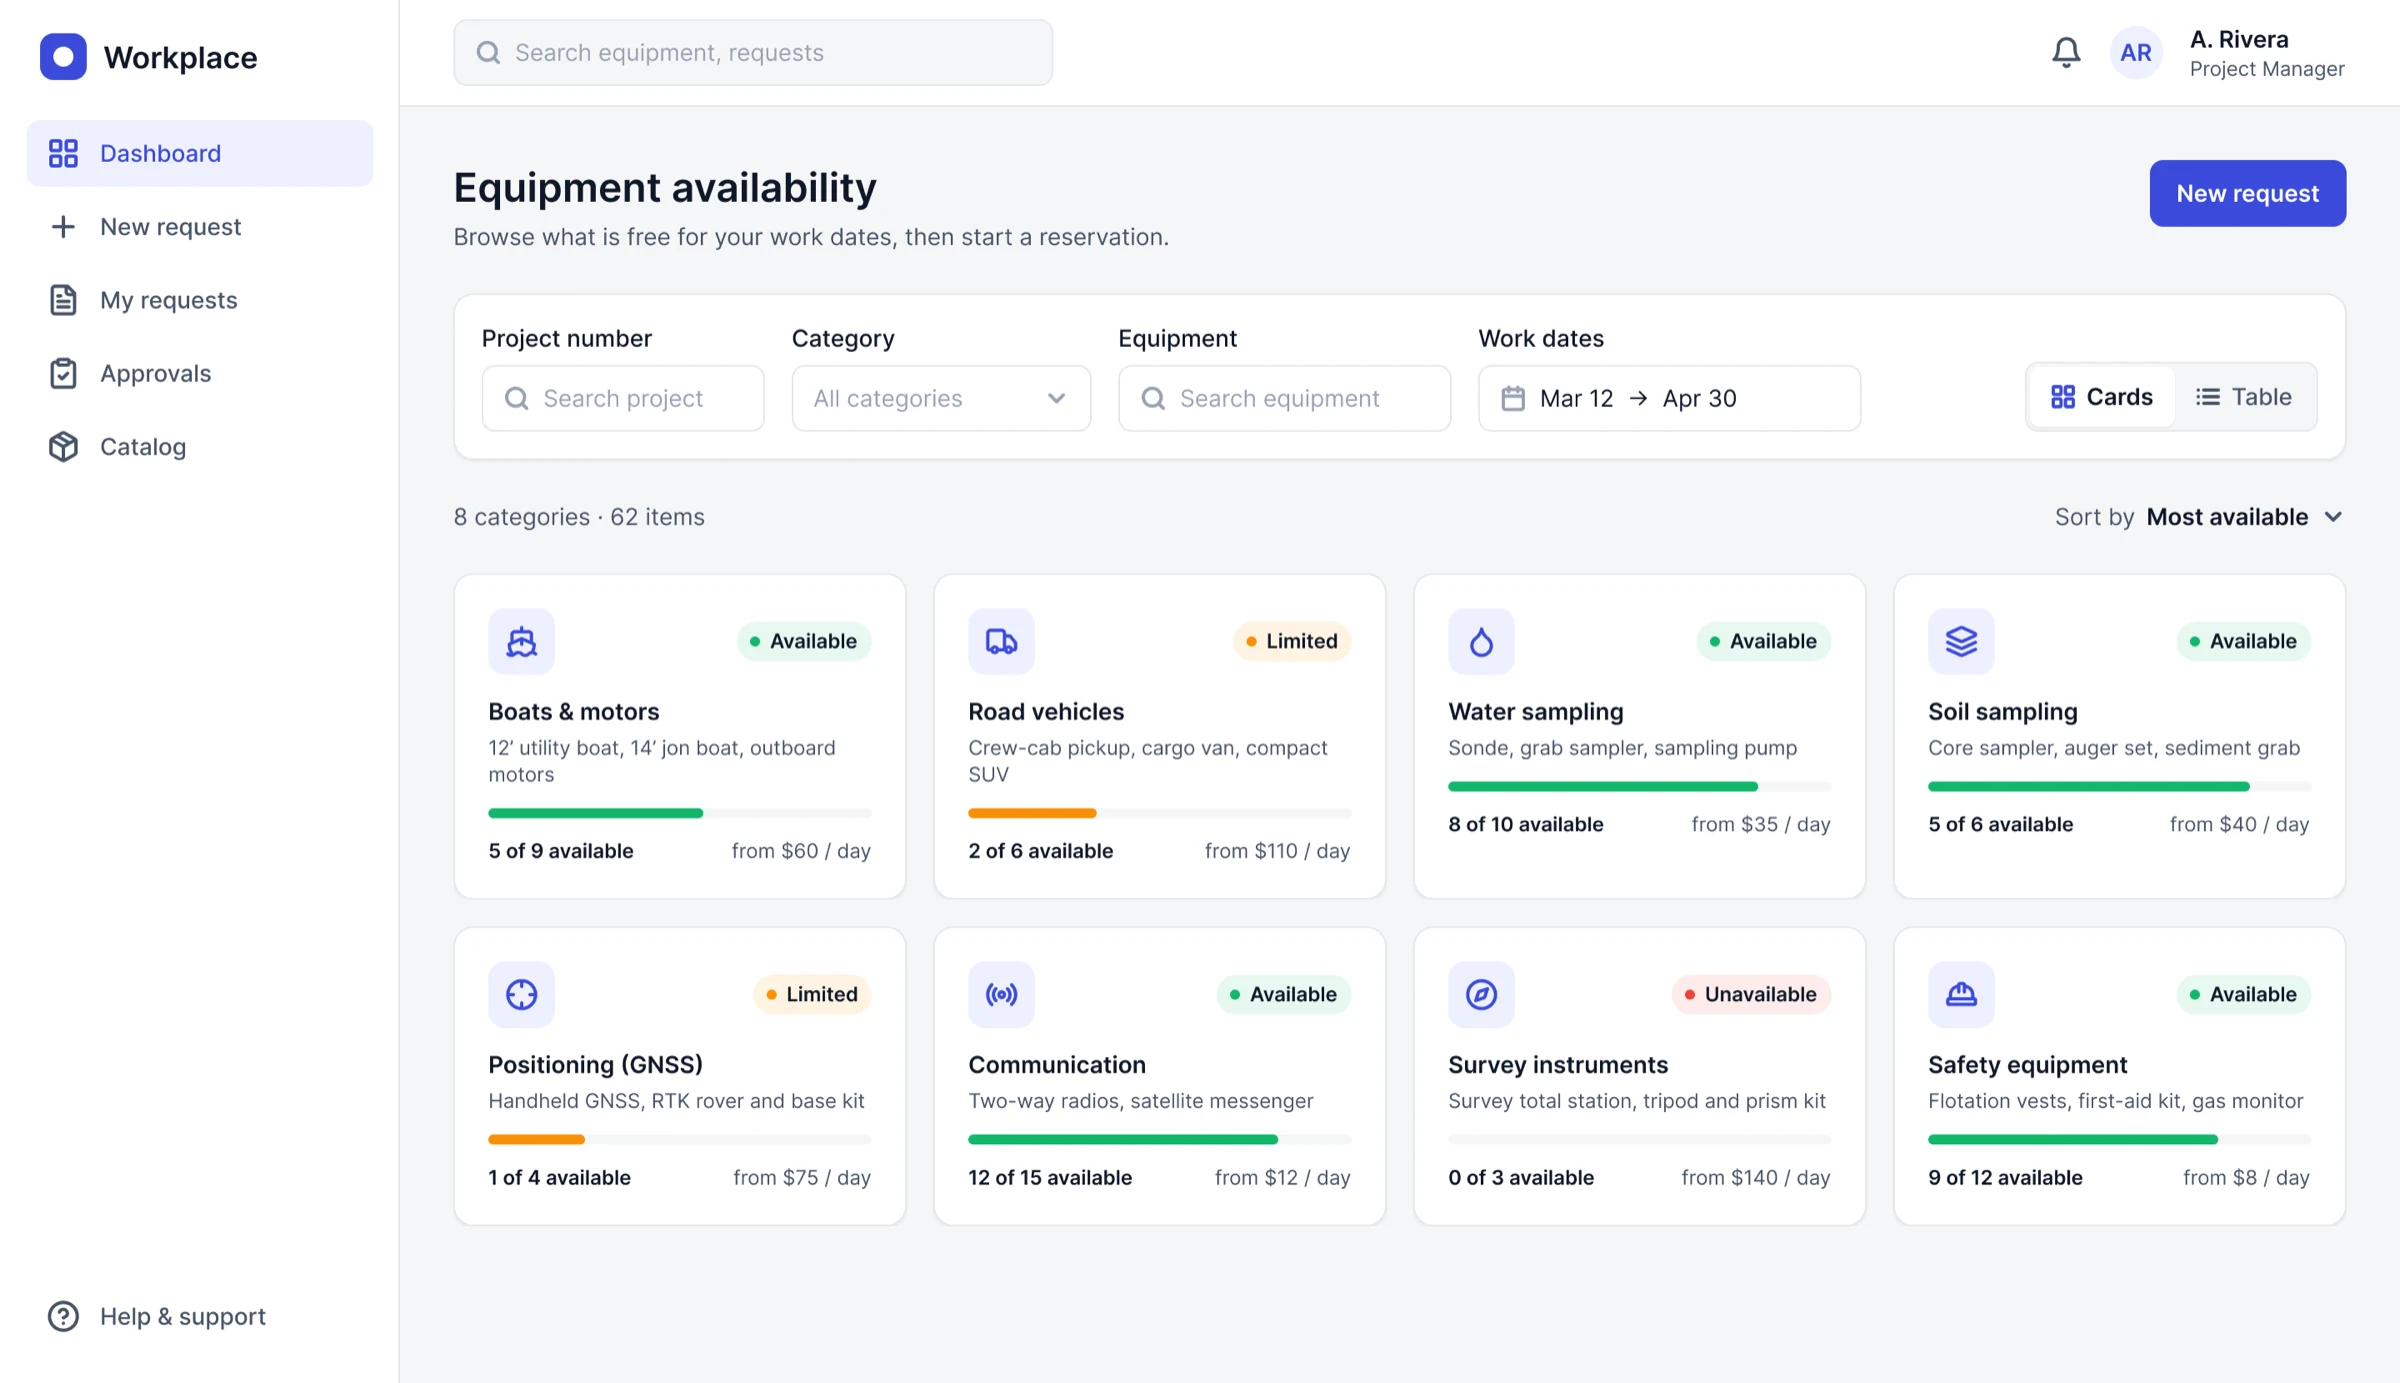The image size is (2400, 1383).
Task: Click the Safety equipment hard hat icon
Action: (x=1961, y=994)
